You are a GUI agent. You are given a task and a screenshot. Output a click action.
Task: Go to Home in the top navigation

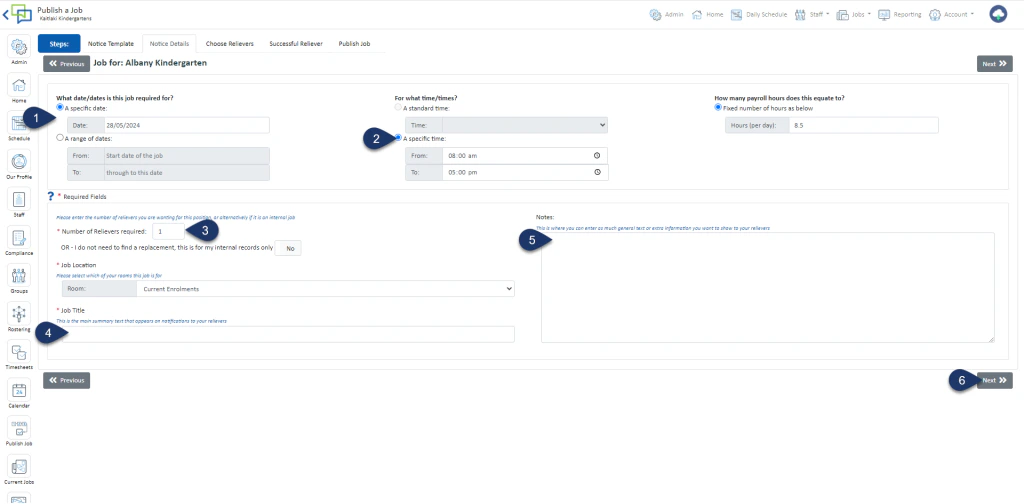click(707, 14)
